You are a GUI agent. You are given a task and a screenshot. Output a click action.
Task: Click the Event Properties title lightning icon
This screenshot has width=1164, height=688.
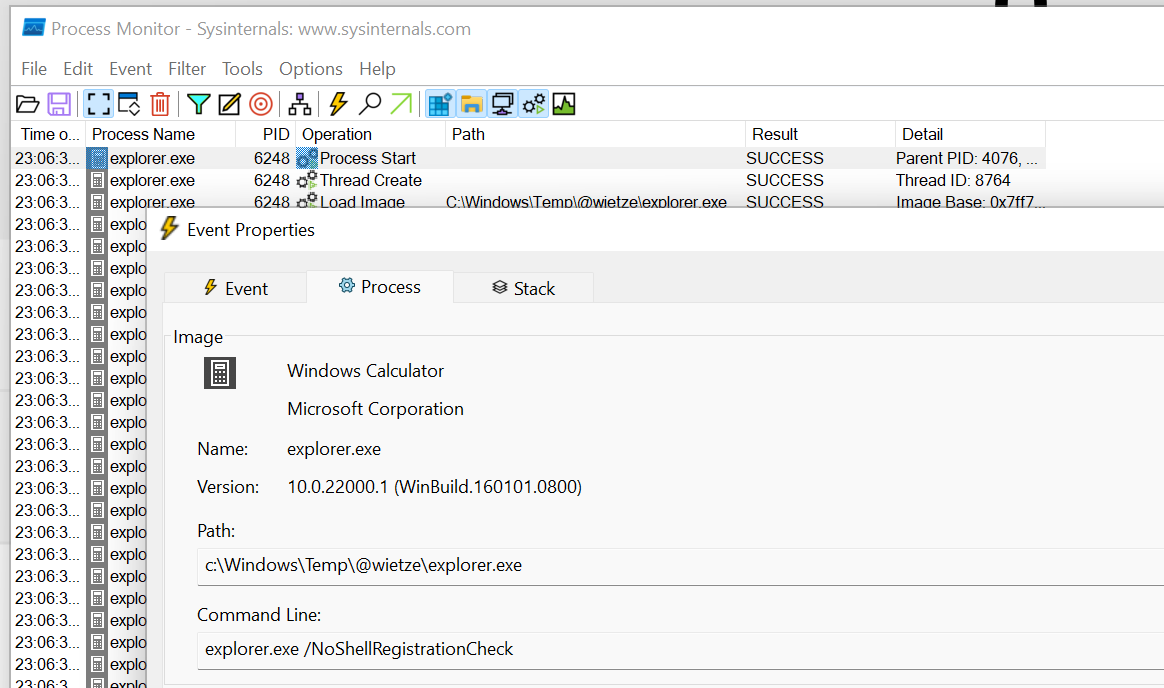point(169,229)
